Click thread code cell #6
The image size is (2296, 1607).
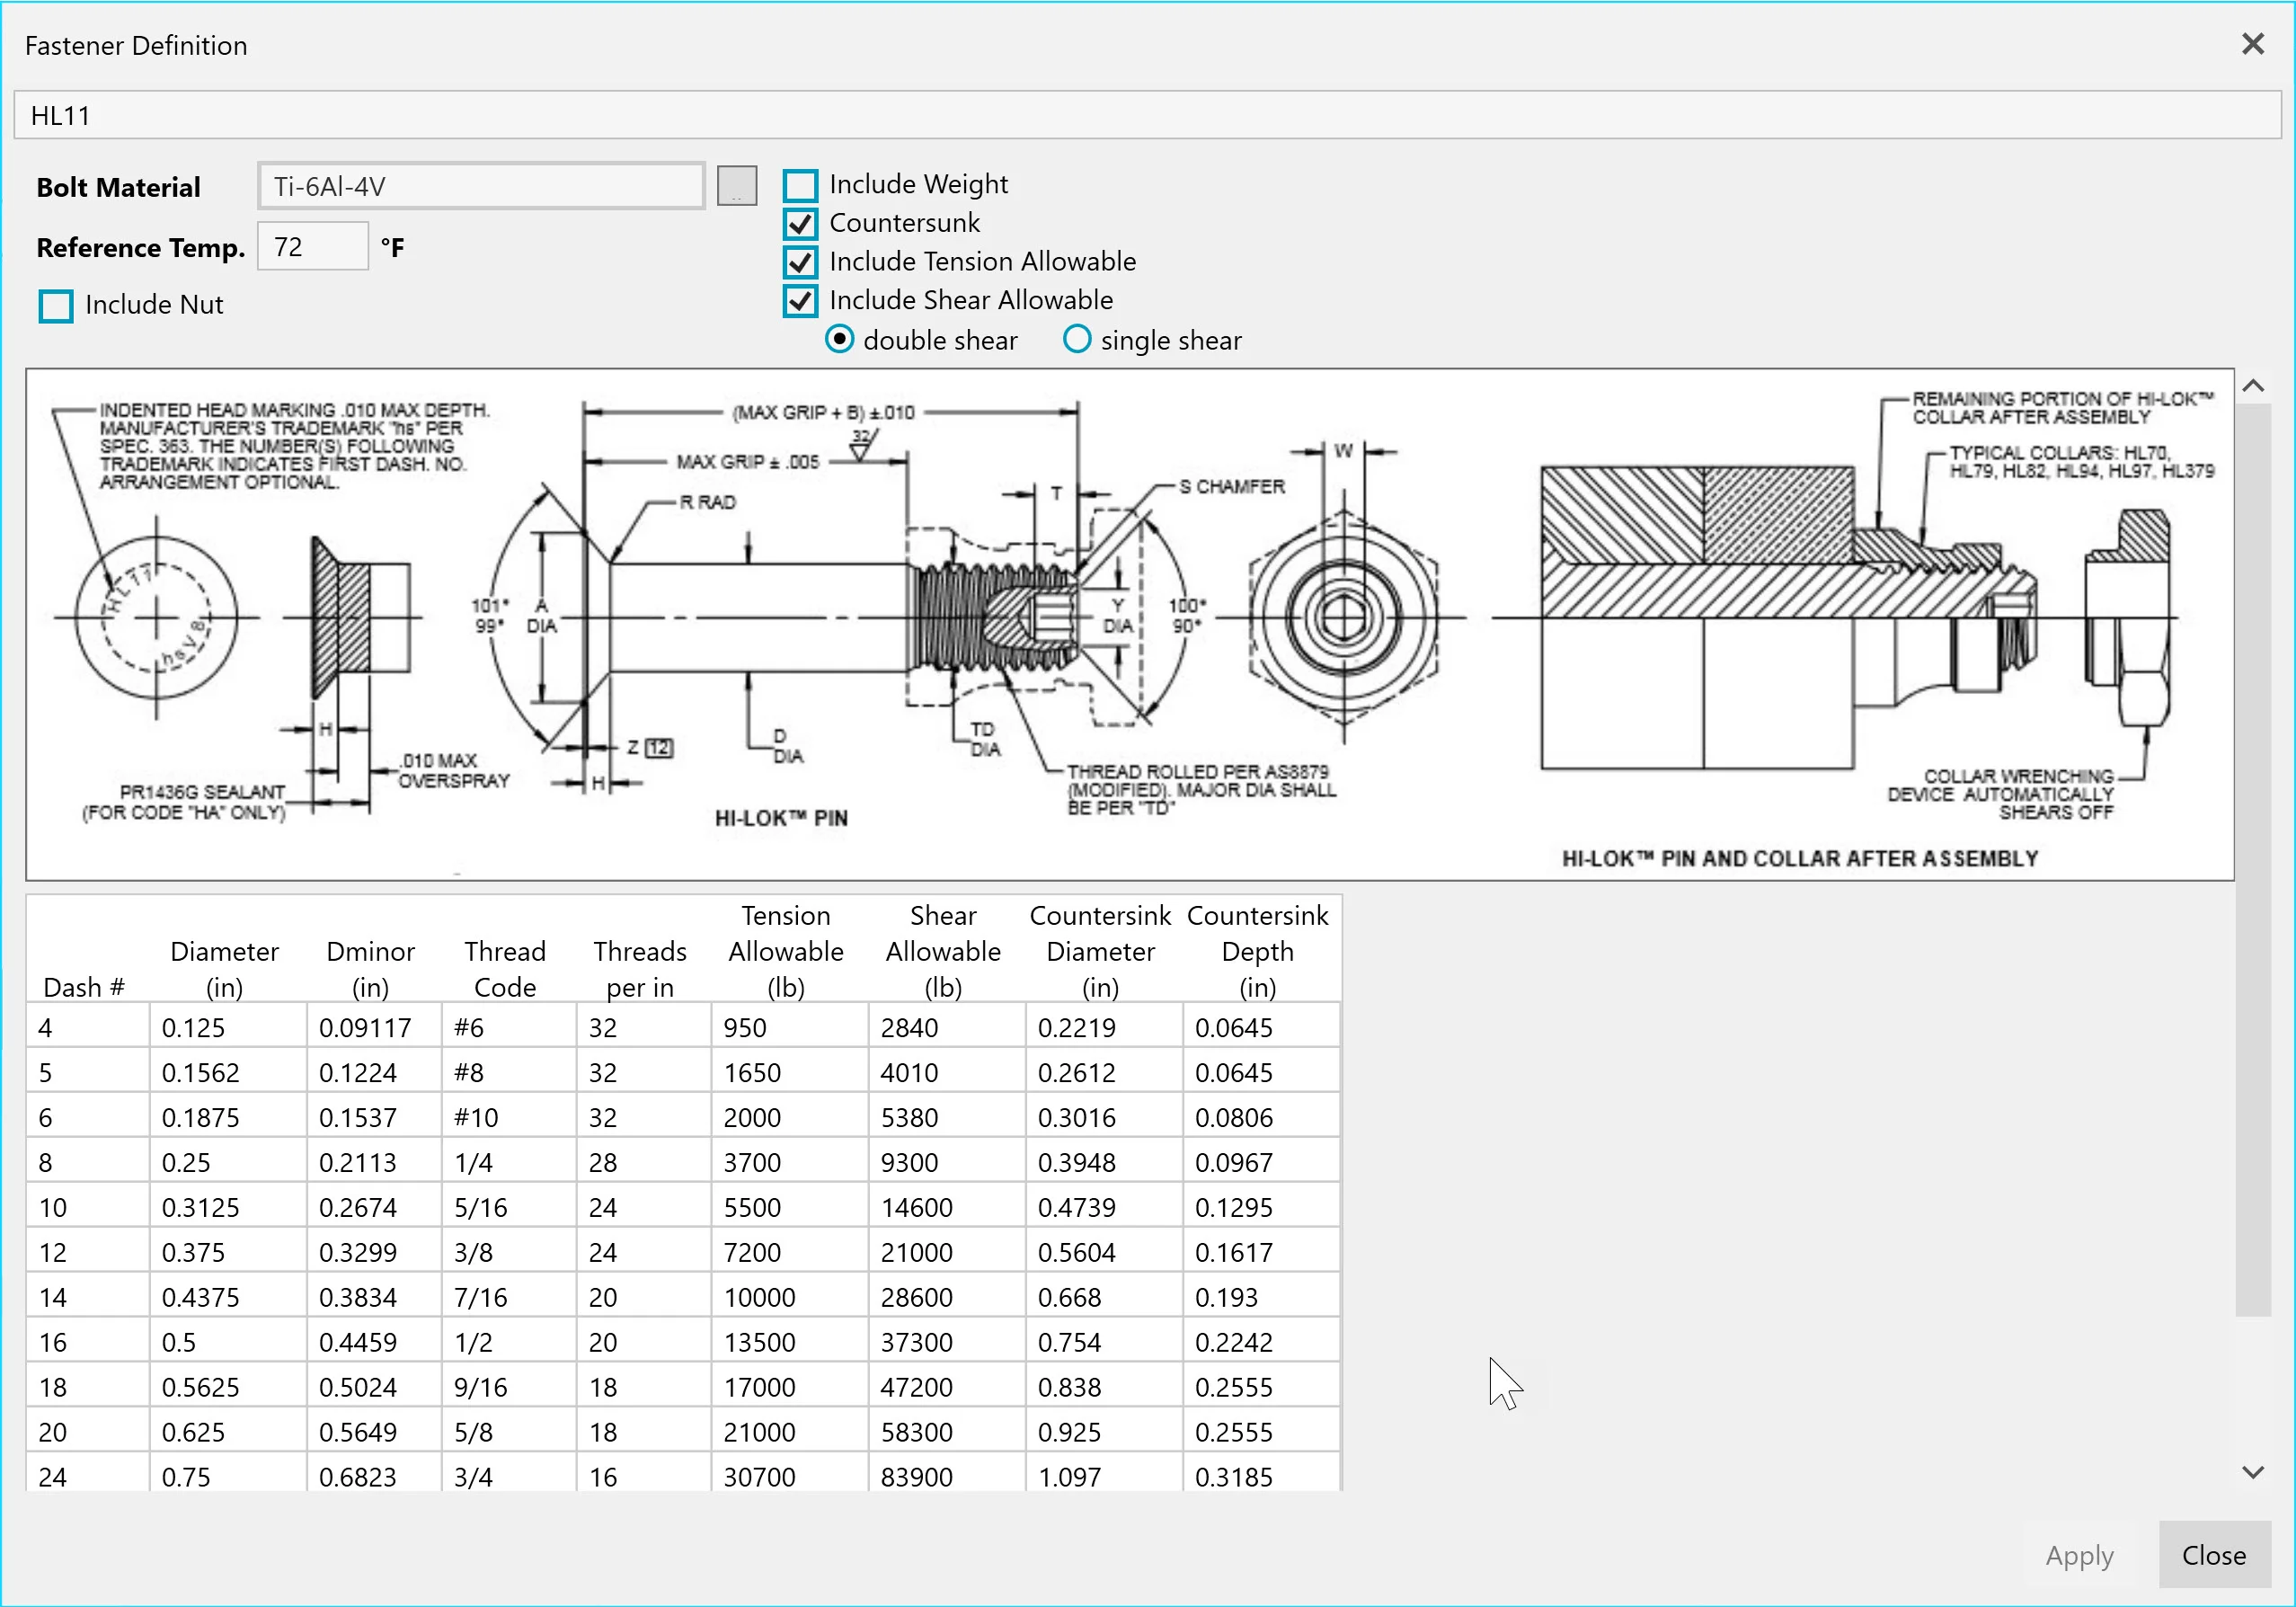(509, 1026)
